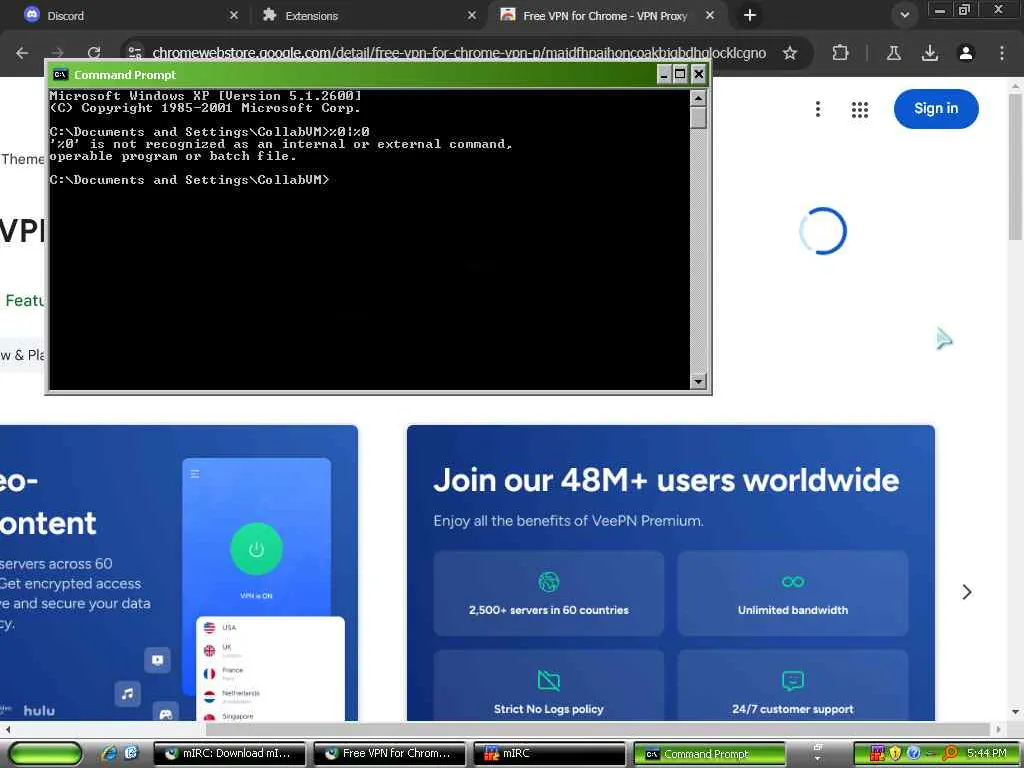Click the green VPN power button image
The width and height of the screenshot is (1024, 768).
(256, 549)
